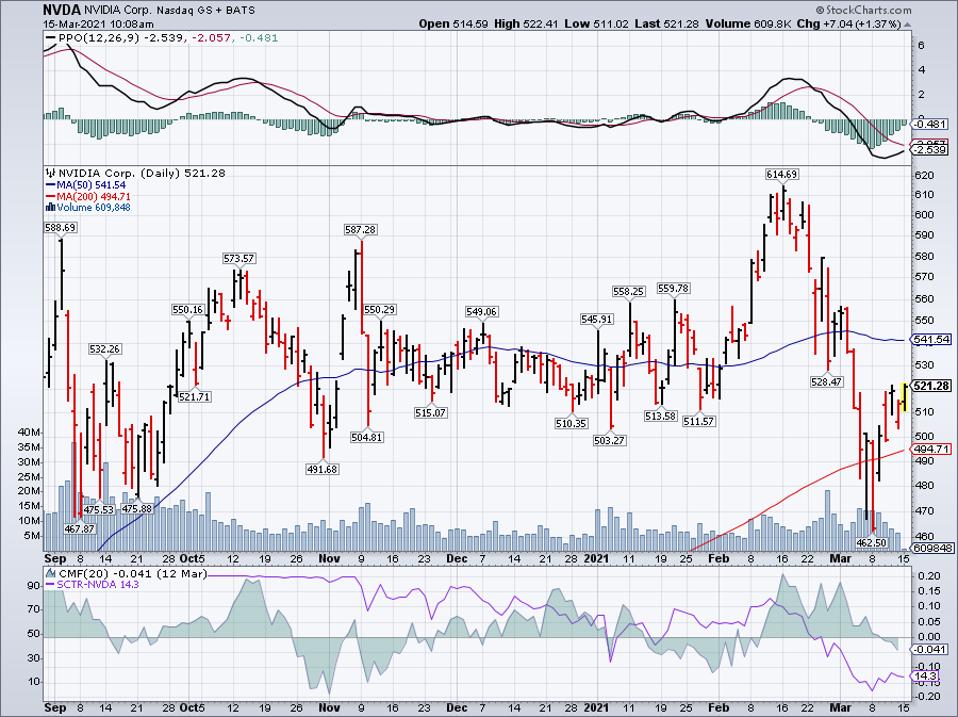
Task: Click the 475.88 low annotation
Action: pos(137,509)
